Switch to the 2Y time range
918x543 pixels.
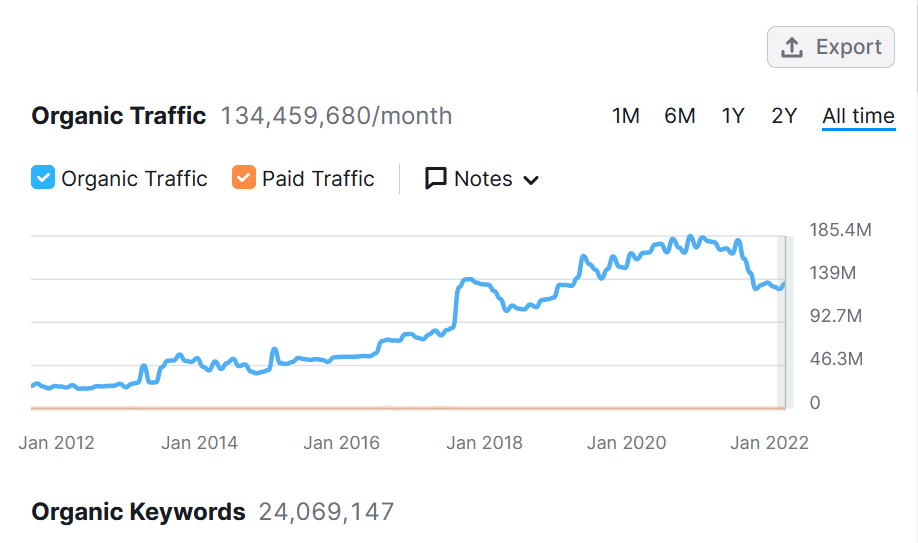pyautogui.click(x=784, y=116)
